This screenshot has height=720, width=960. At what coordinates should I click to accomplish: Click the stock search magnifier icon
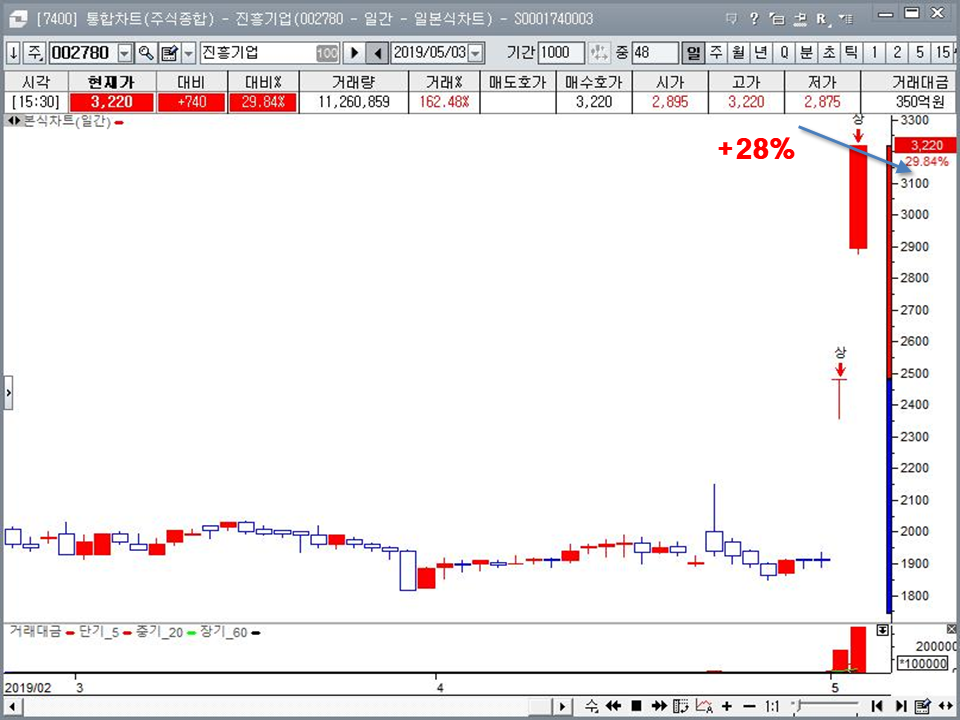146,53
